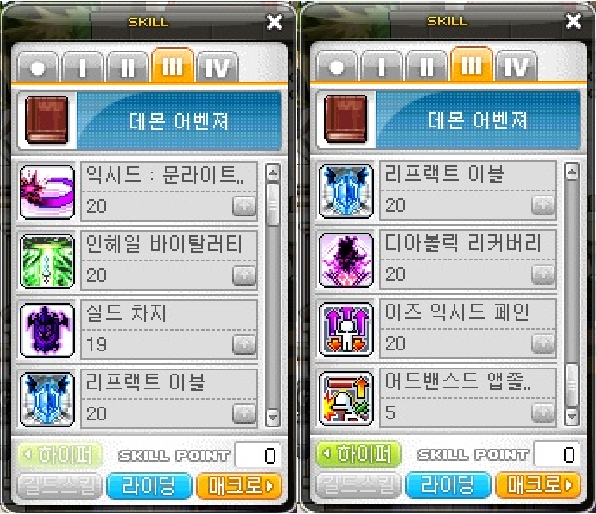The image size is (596, 514).
Task: Select beginner dot tab in left window
Action: tap(38, 67)
